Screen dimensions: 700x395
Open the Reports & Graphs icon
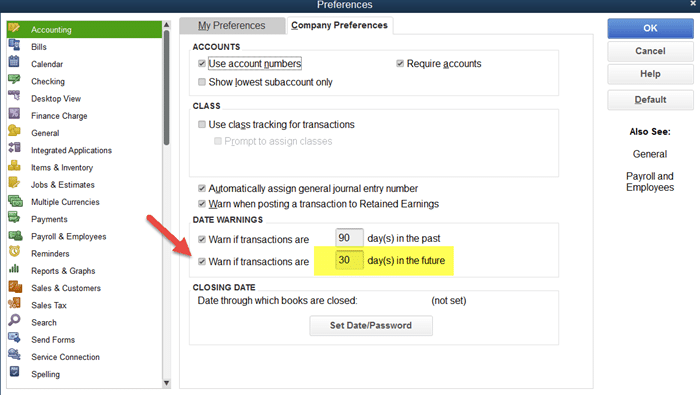[x=14, y=269]
